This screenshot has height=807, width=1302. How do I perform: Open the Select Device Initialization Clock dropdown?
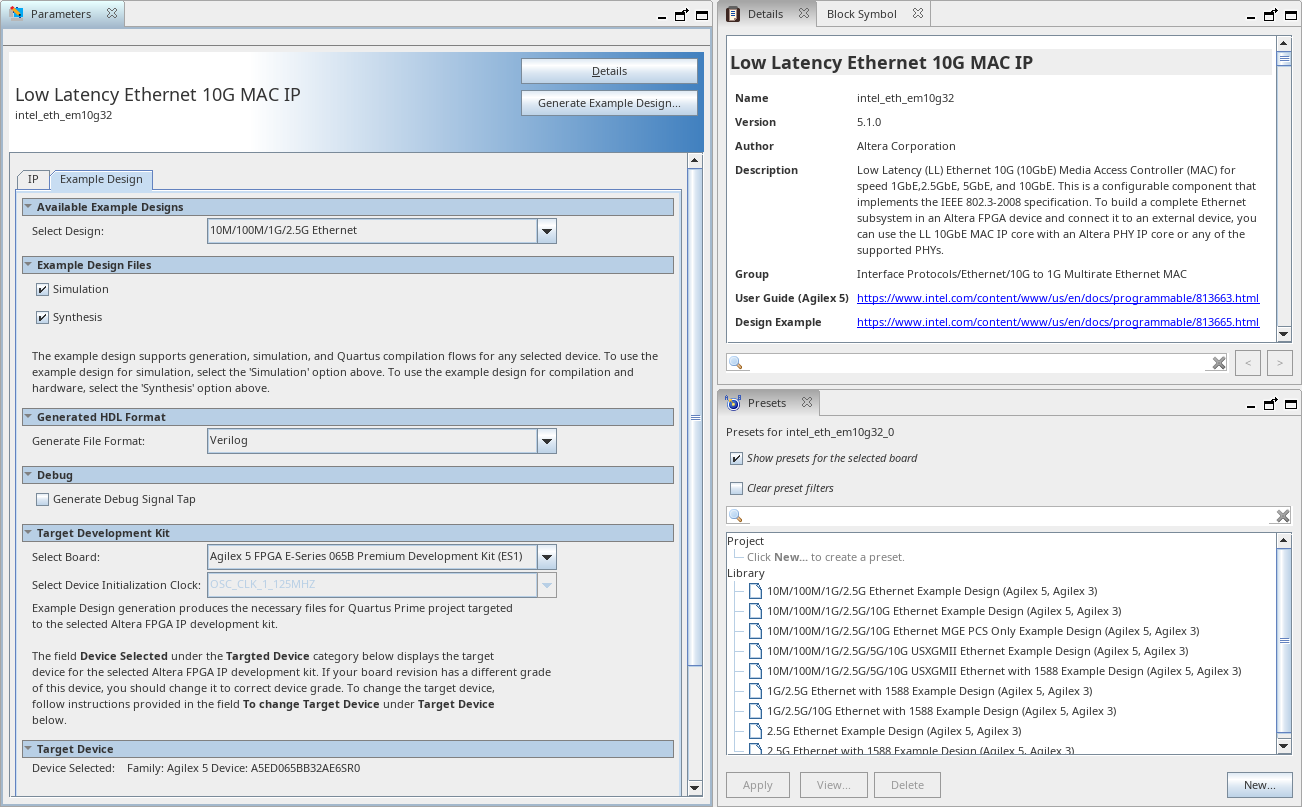point(546,585)
